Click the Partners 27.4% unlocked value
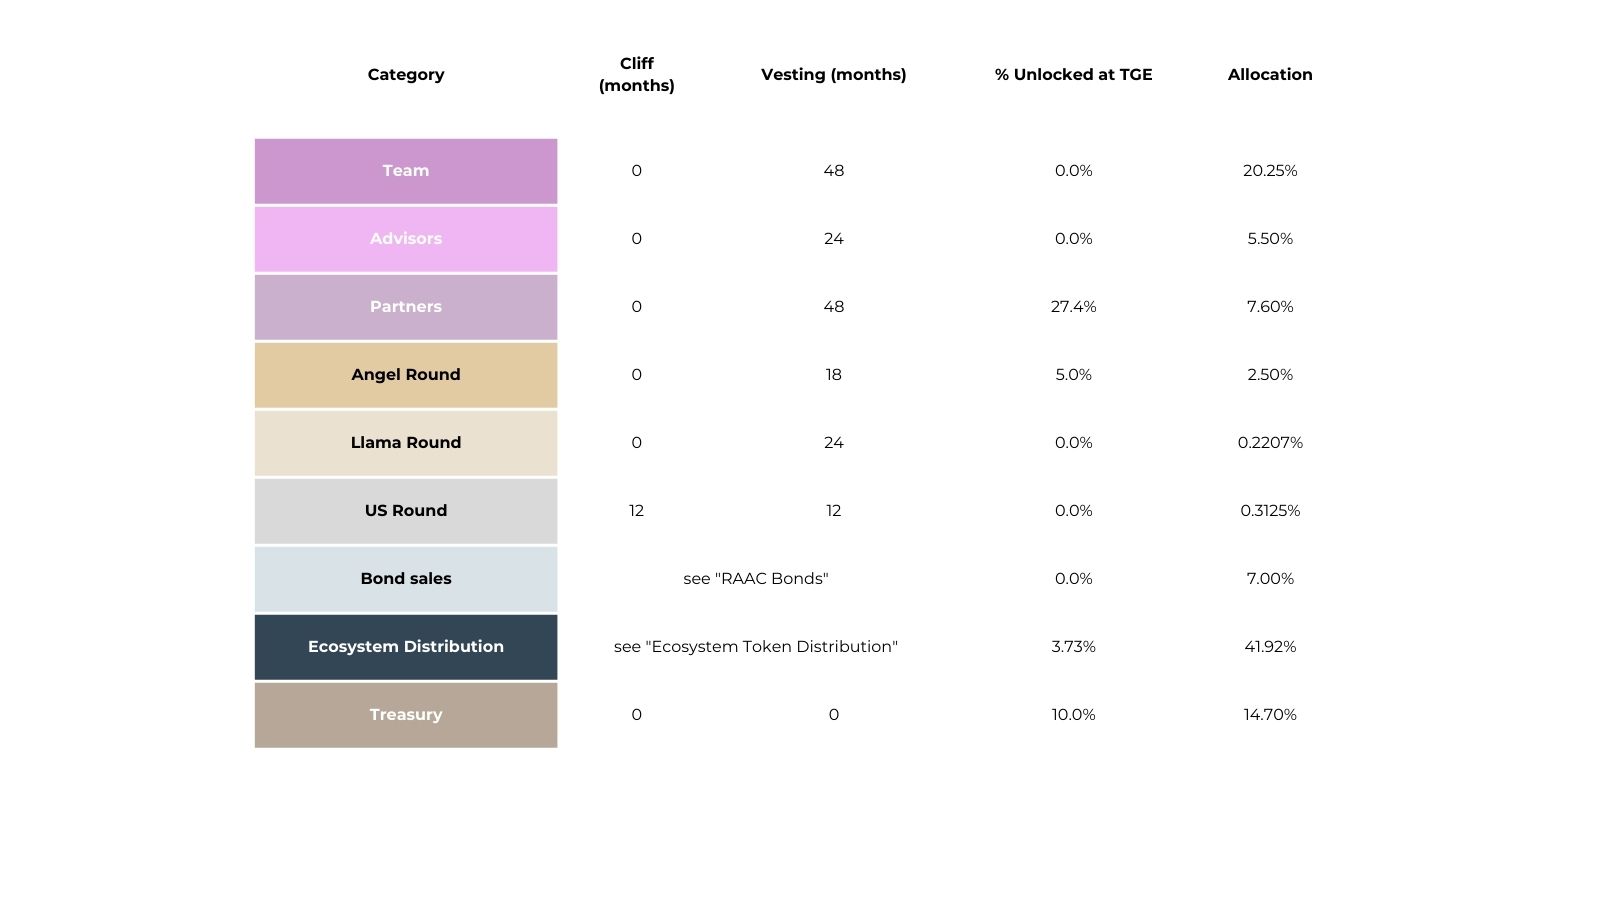 click(1073, 307)
